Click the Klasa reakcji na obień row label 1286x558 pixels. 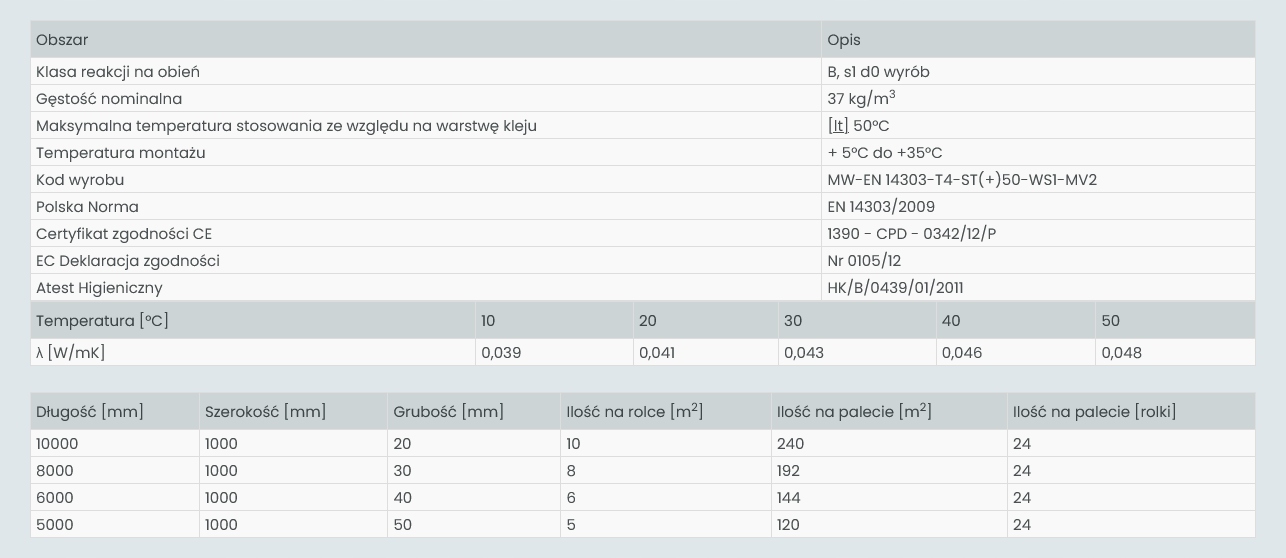(118, 72)
